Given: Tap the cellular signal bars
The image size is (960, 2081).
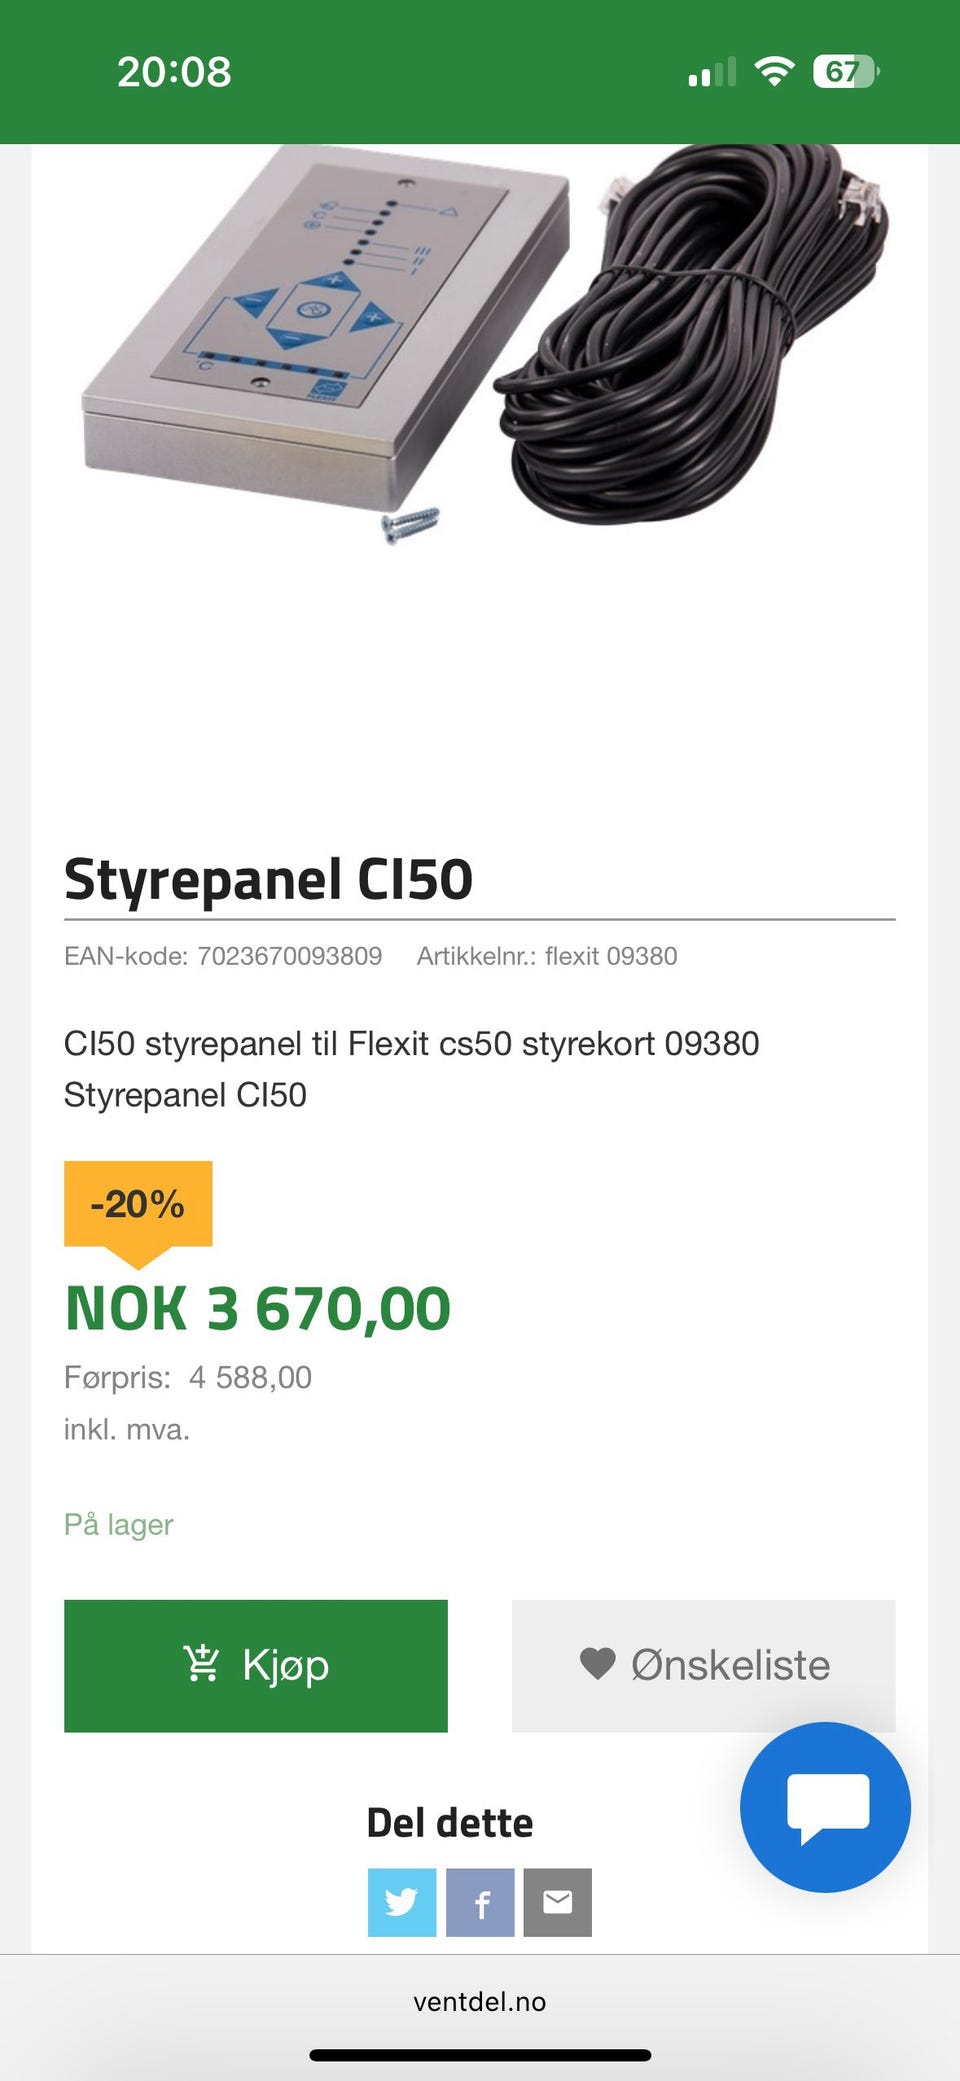Looking at the screenshot, I should pyautogui.click(x=712, y=72).
